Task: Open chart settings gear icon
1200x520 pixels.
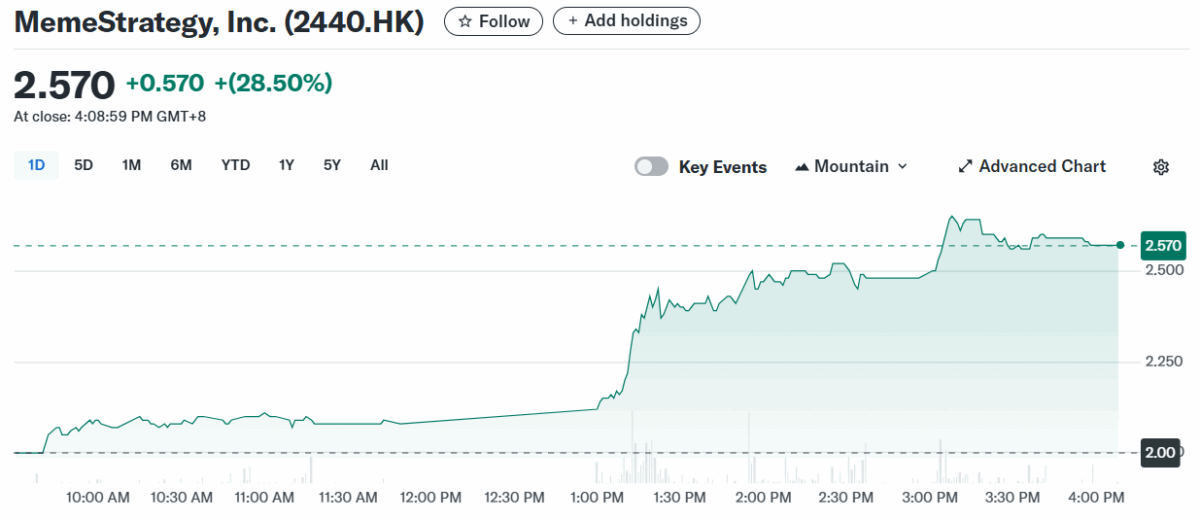Action: (1161, 167)
